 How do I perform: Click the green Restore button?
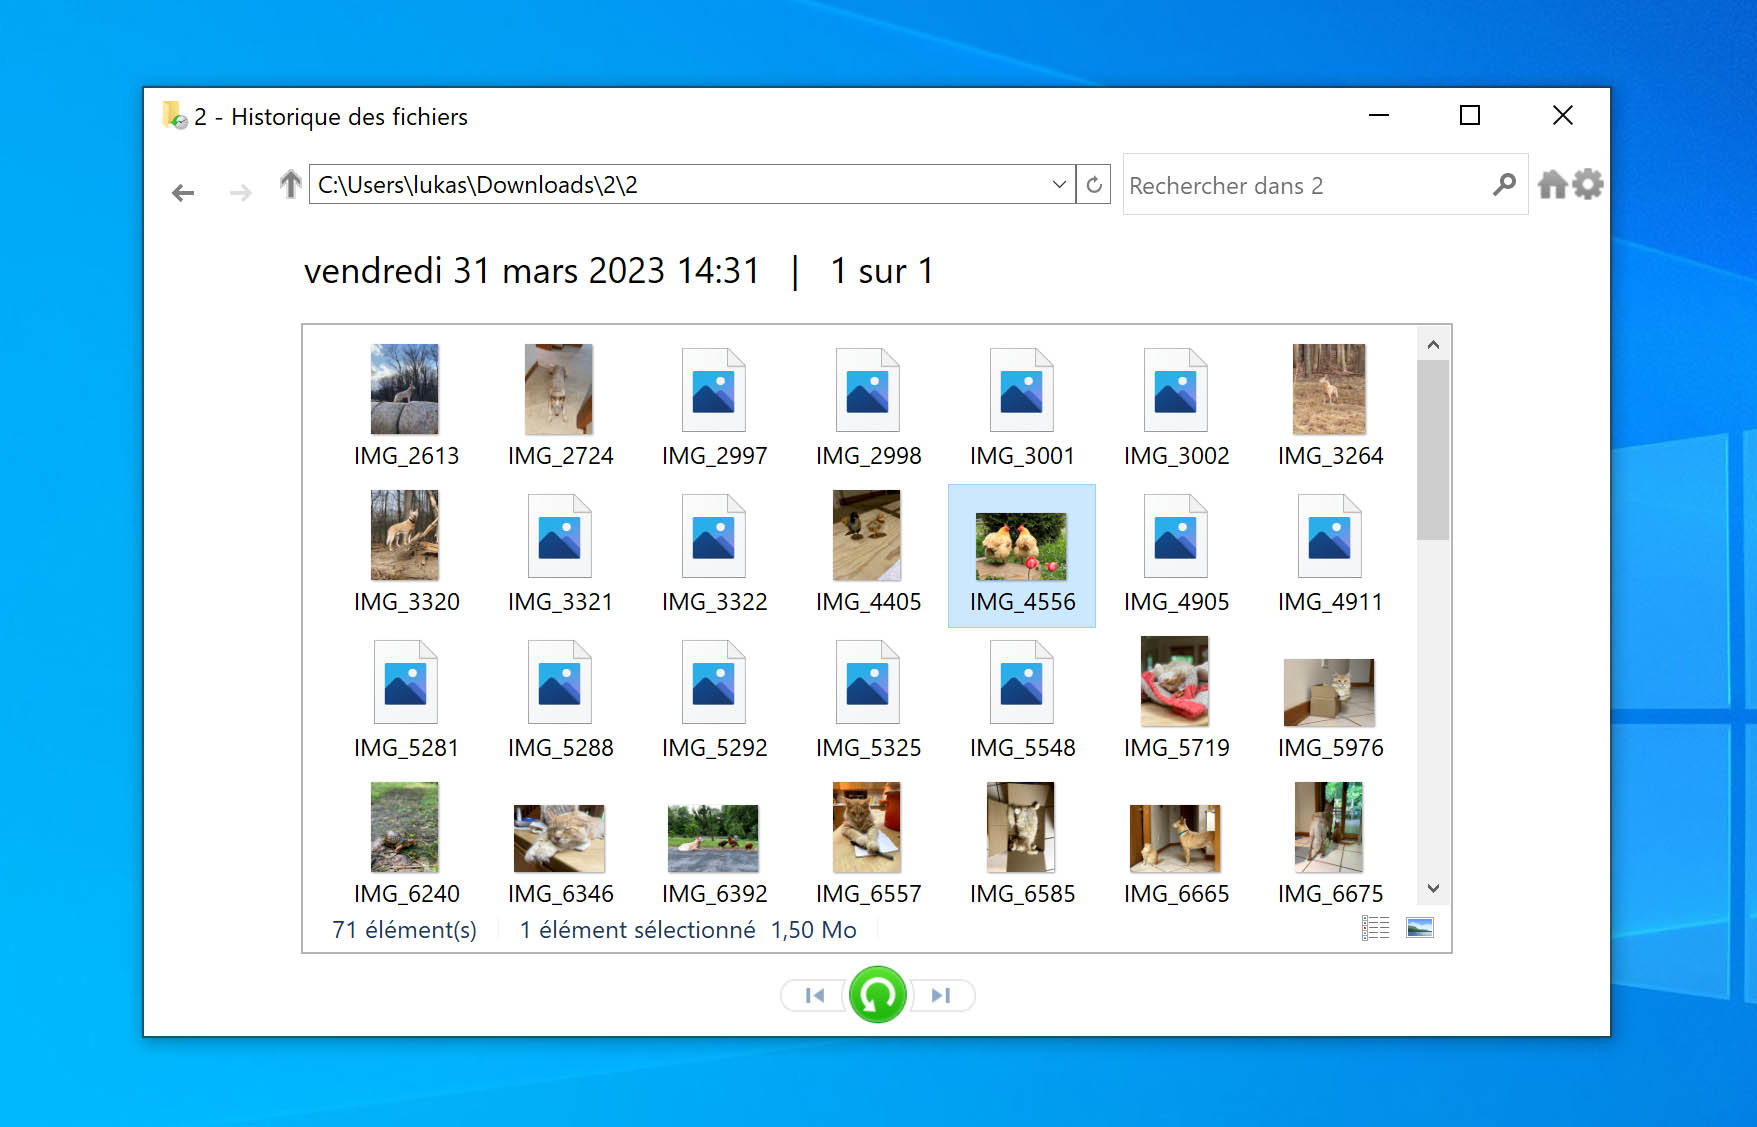[x=877, y=994]
